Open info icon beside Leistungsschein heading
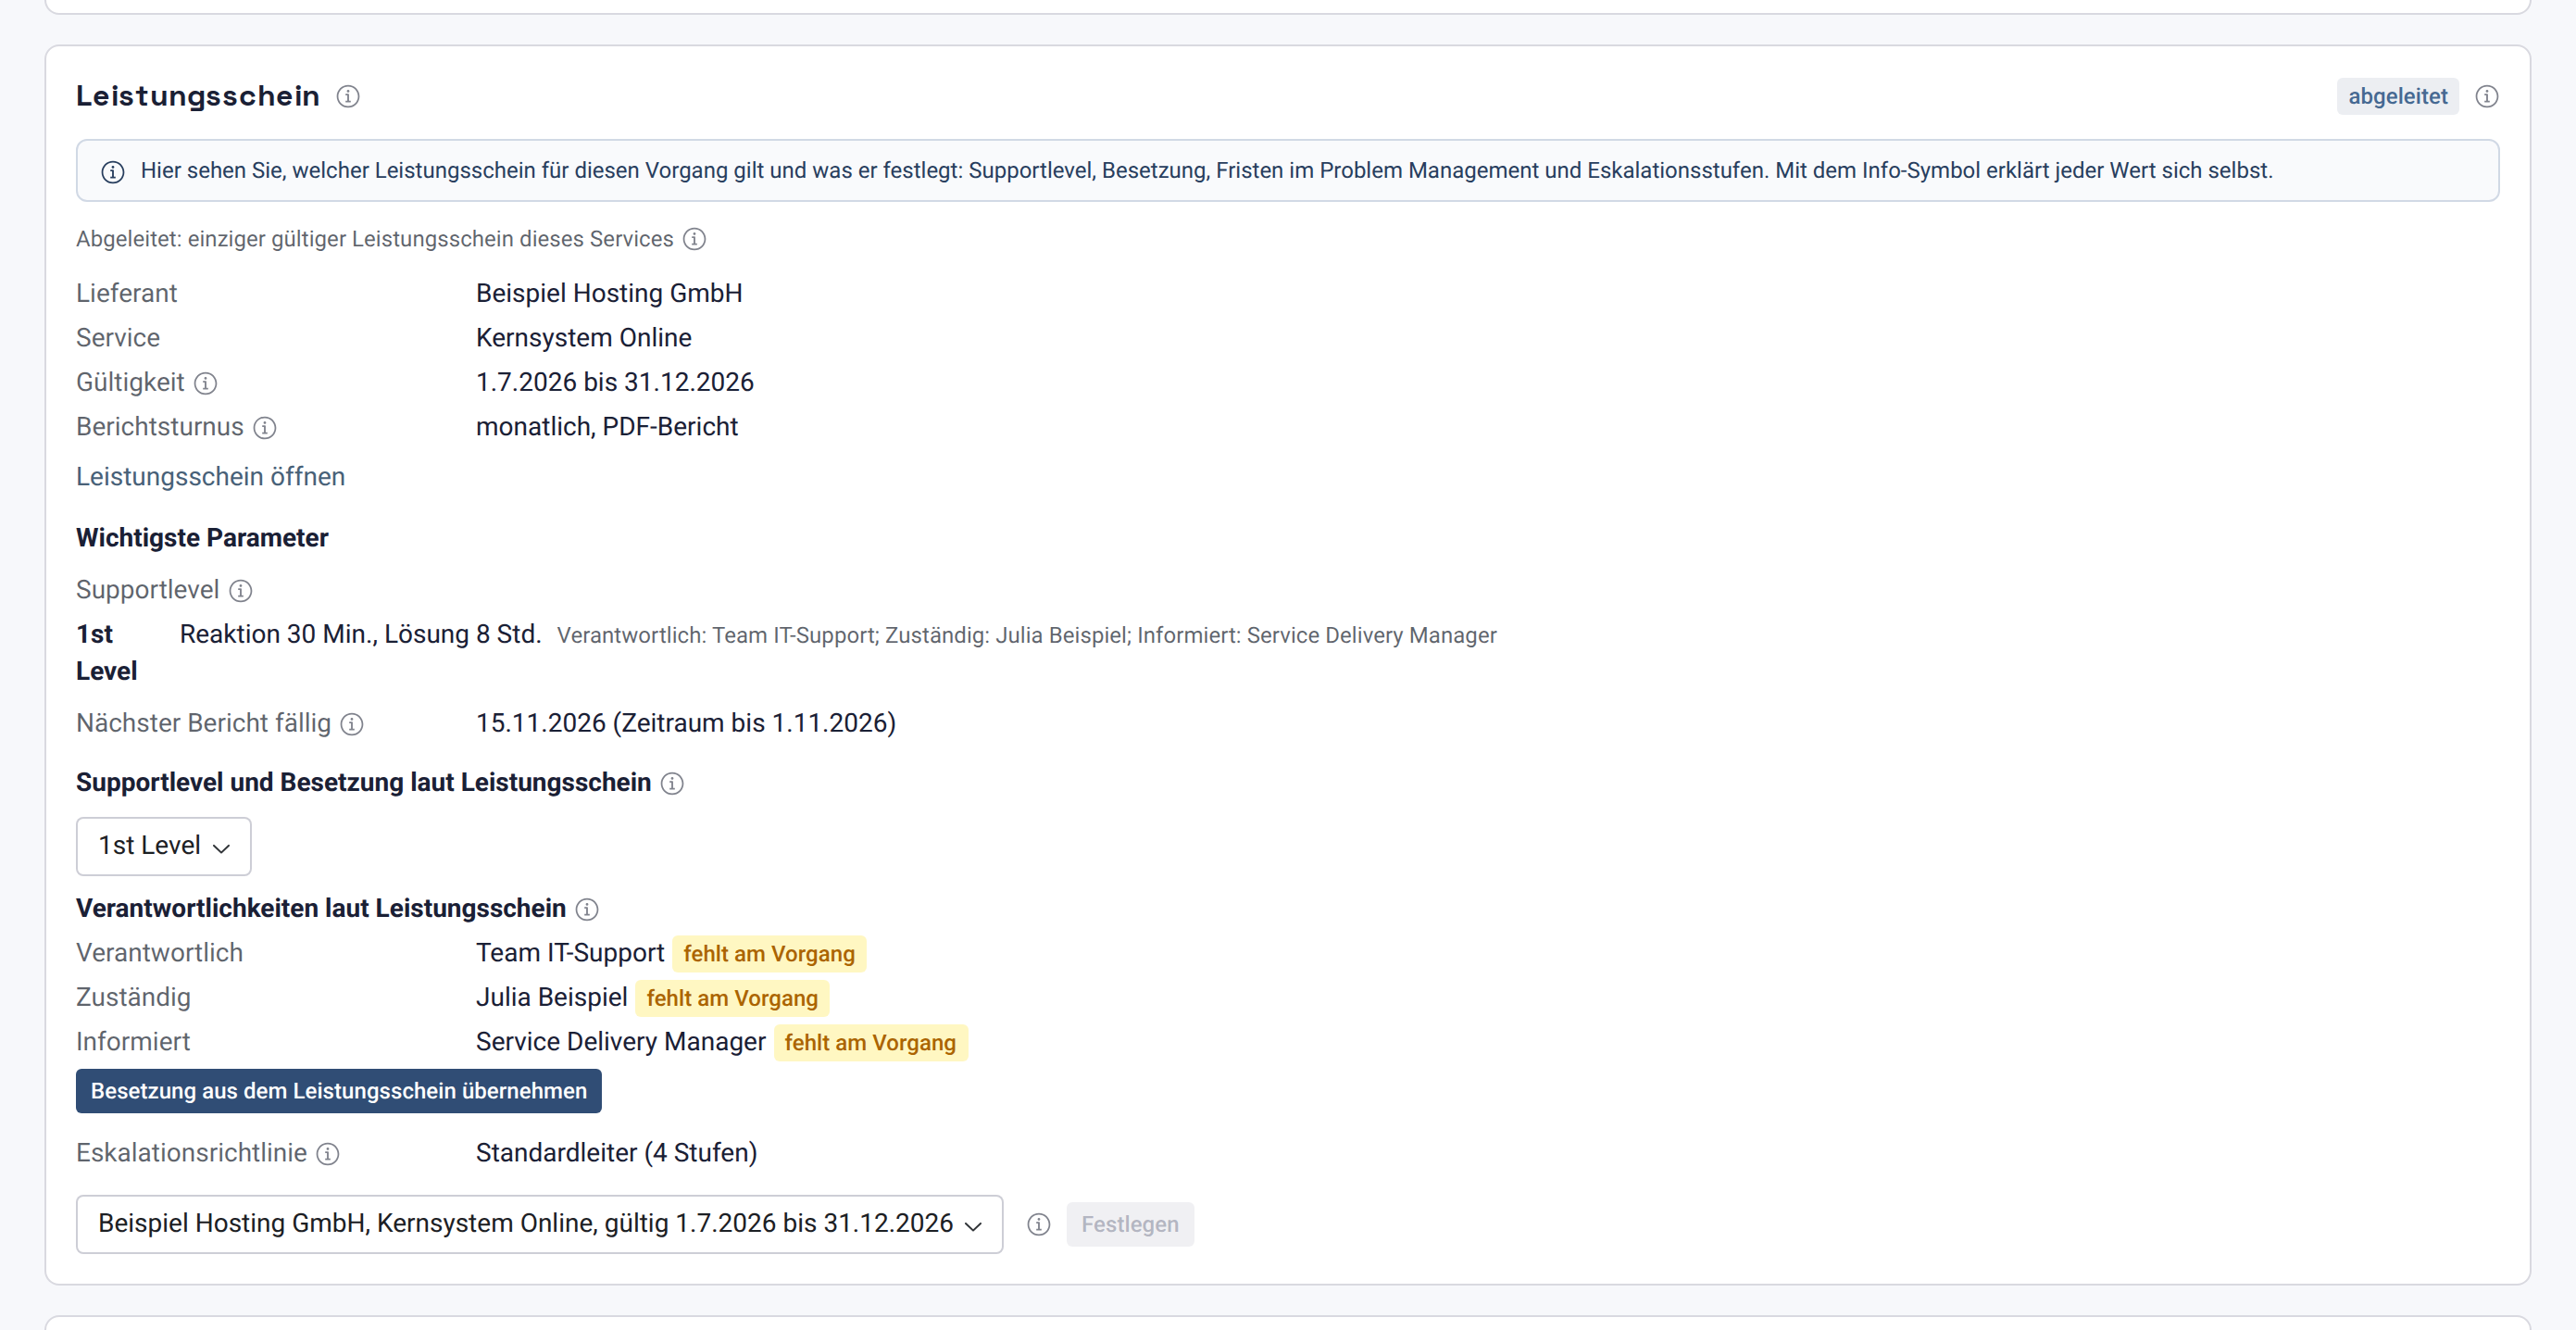 point(348,96)
